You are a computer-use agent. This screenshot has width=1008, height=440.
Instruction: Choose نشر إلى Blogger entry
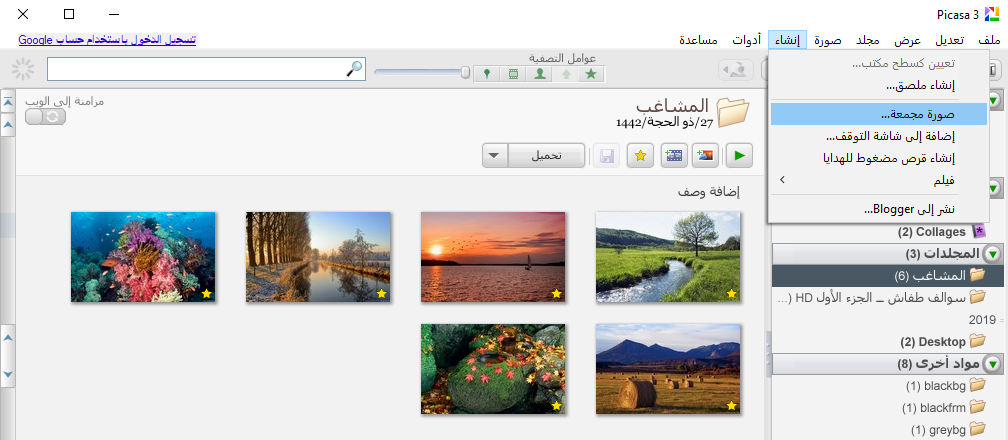point(879,209)
